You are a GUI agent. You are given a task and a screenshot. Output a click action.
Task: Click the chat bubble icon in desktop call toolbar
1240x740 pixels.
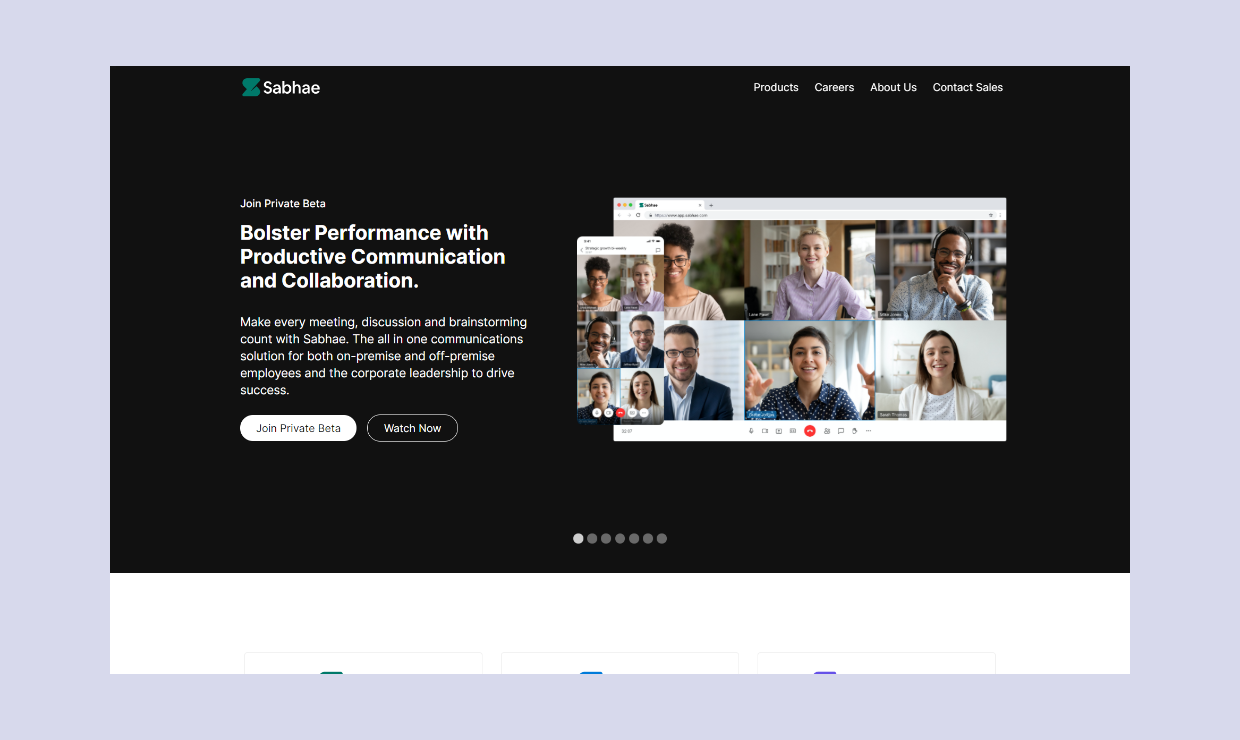tap(841, 431)
